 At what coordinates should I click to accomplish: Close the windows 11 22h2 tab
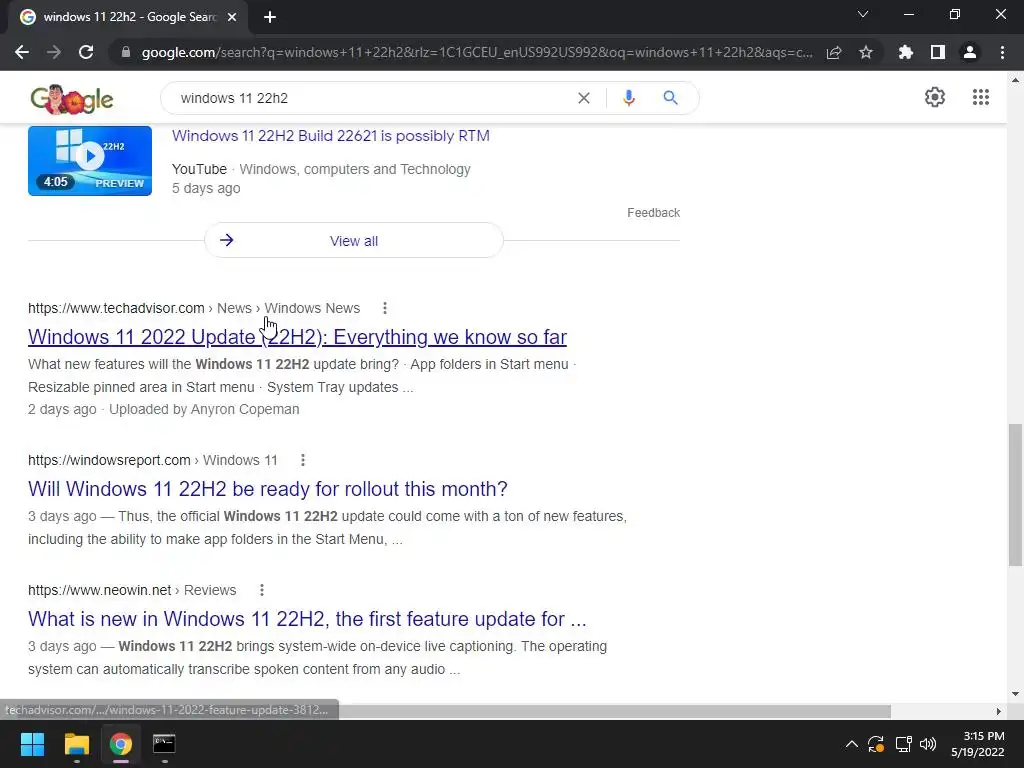click(232, 17)
